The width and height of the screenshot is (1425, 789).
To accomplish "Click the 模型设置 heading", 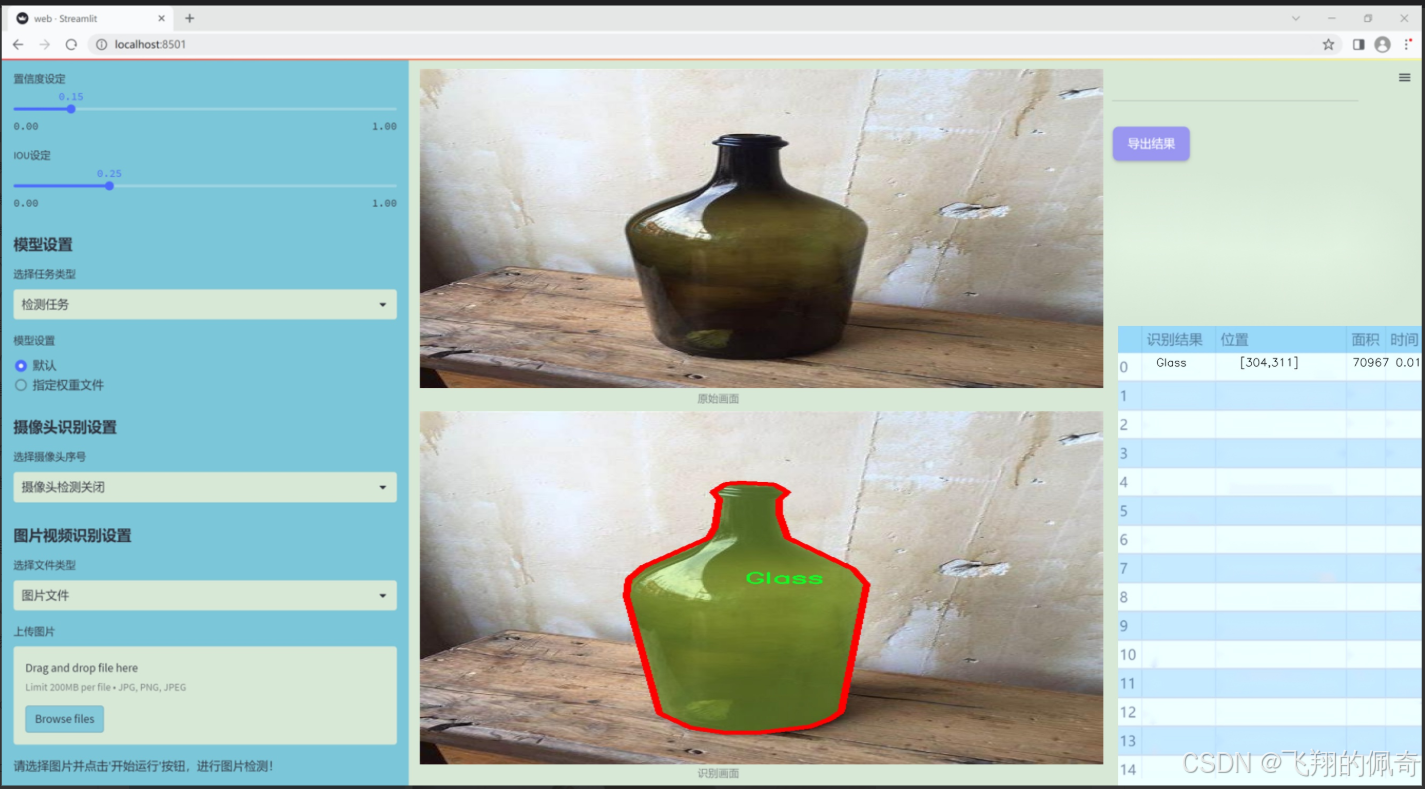I will pos(43,245).
